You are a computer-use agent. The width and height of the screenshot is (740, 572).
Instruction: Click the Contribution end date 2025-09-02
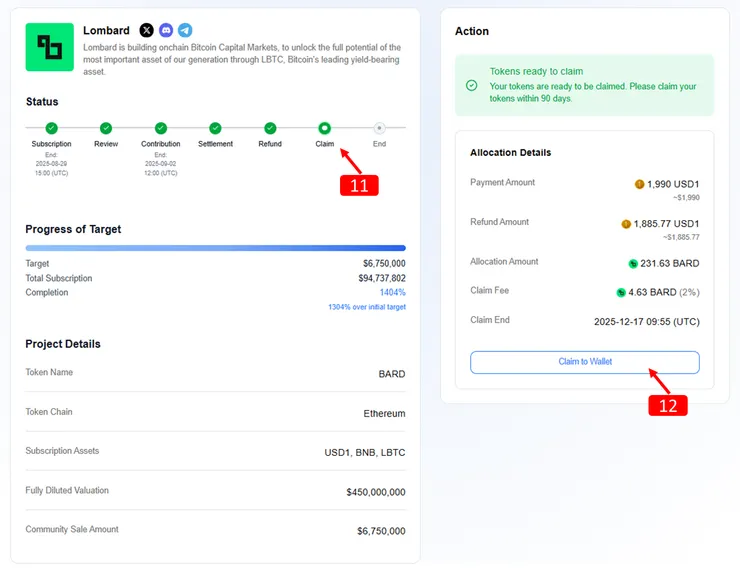(160, 164)
